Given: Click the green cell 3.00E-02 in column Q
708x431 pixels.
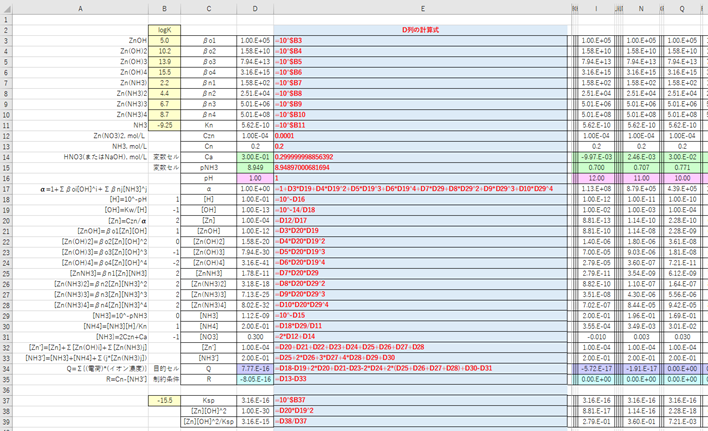Looking at the screenshot, I should click(x=682, y=157).
